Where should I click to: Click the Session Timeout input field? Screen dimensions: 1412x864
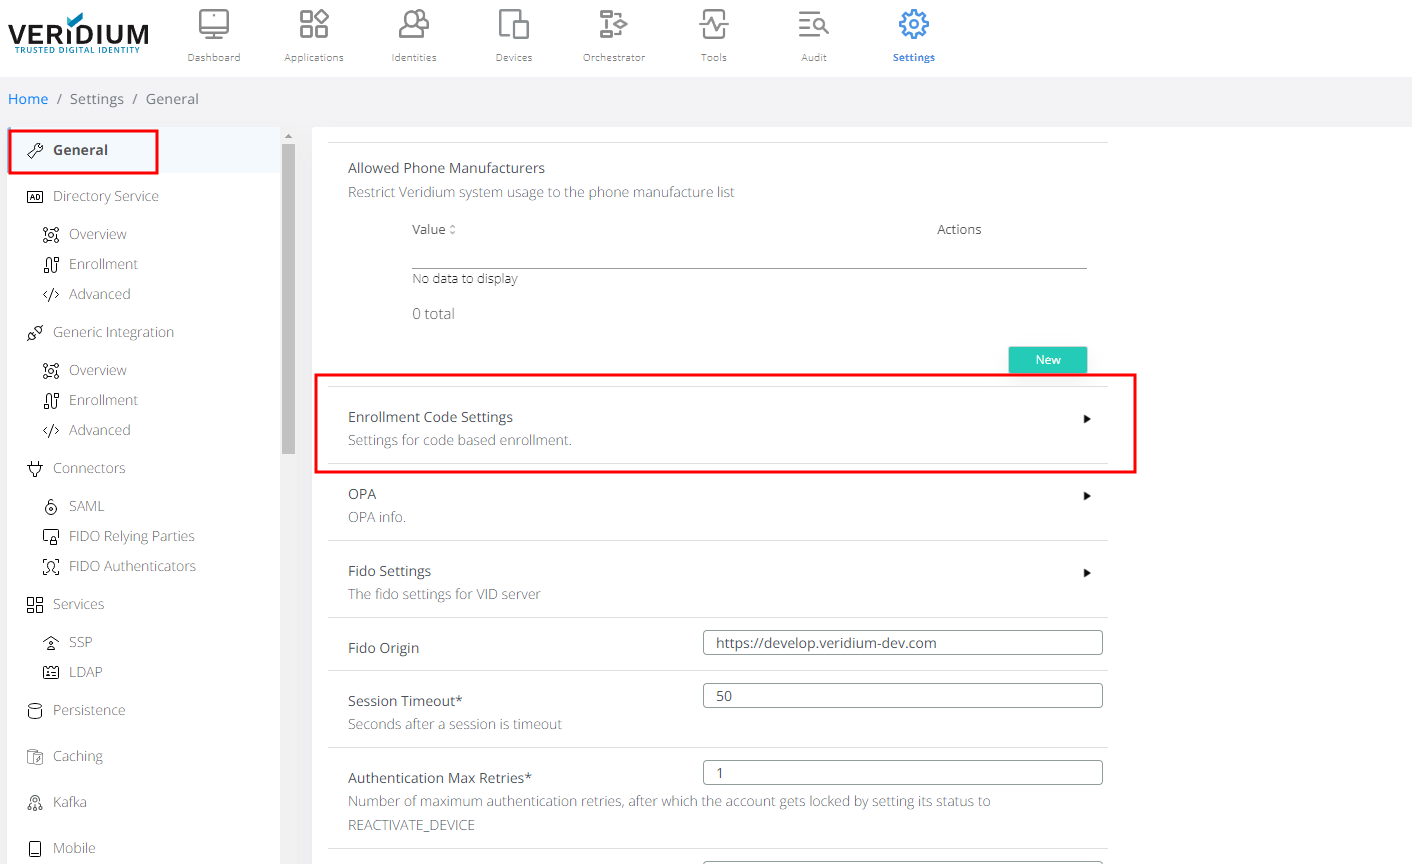902,696
